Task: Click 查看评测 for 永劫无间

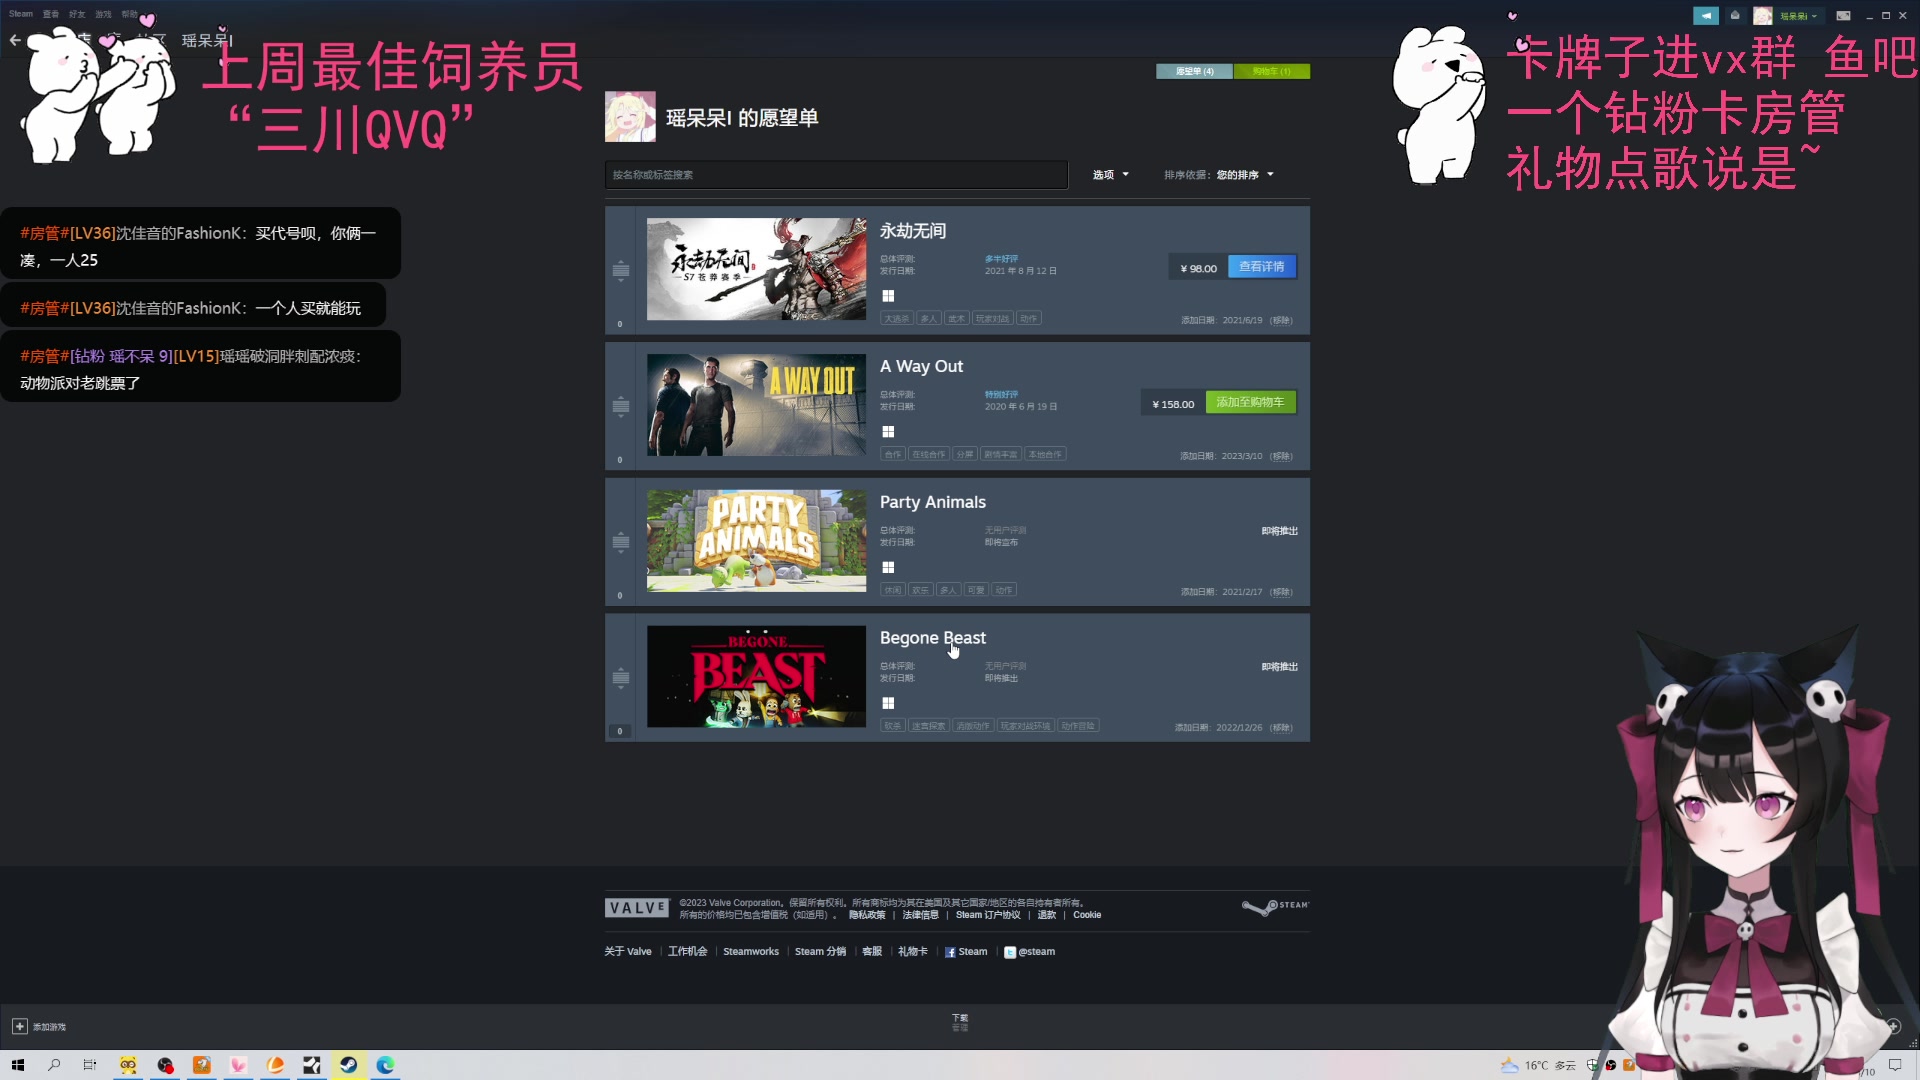Action: 1259,268
